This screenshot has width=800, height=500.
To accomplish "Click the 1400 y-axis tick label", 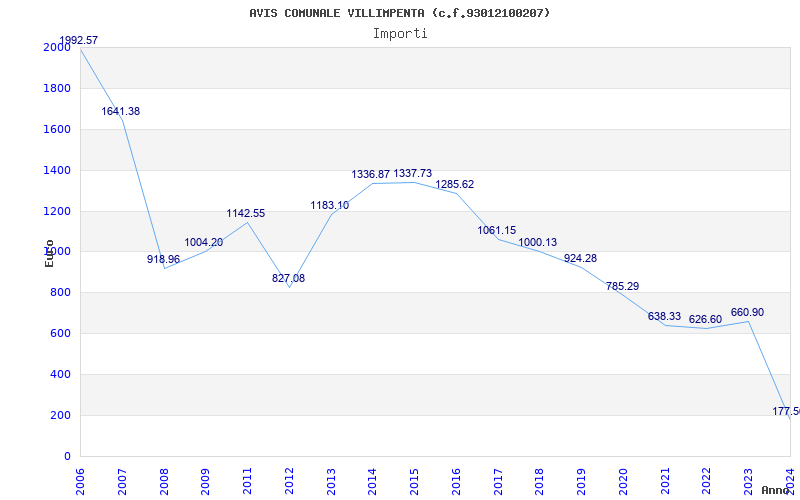I will tap(57, 170).
